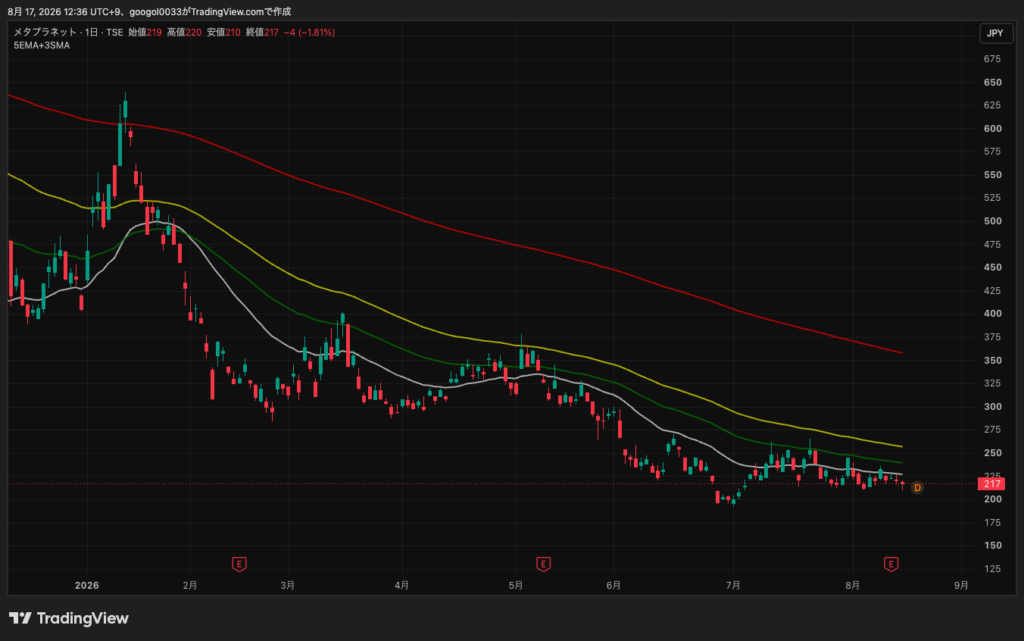Click the 550 price axis label
This screenshot has width=1024, height=641.
(992, 175)
